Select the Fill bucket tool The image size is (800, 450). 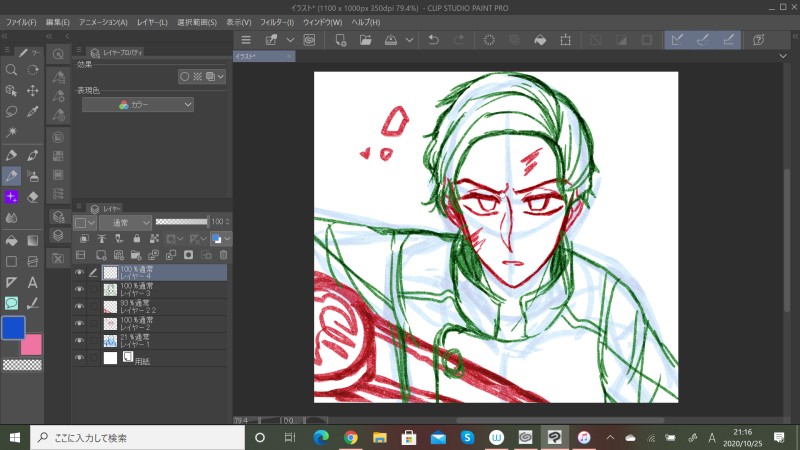click(x=11, y=240)
